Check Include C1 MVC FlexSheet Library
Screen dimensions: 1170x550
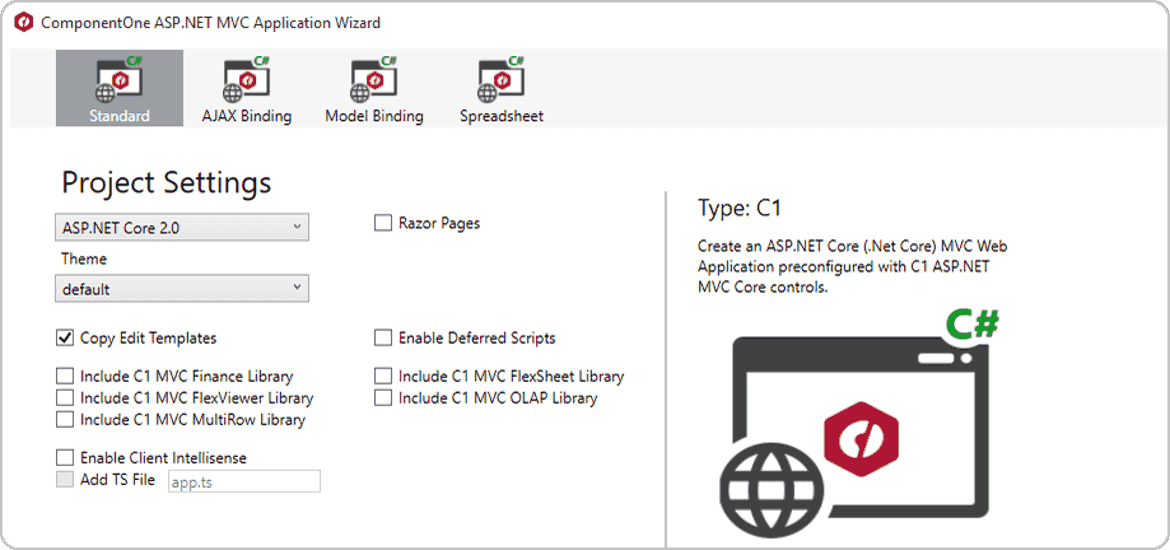pyautogui.click(x=383, y=377)
